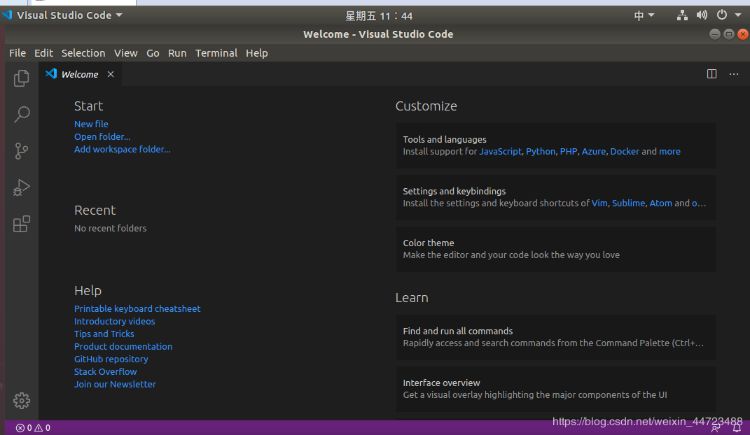
Task: Open the Search view in activity bar
Action: coord(22,114)
